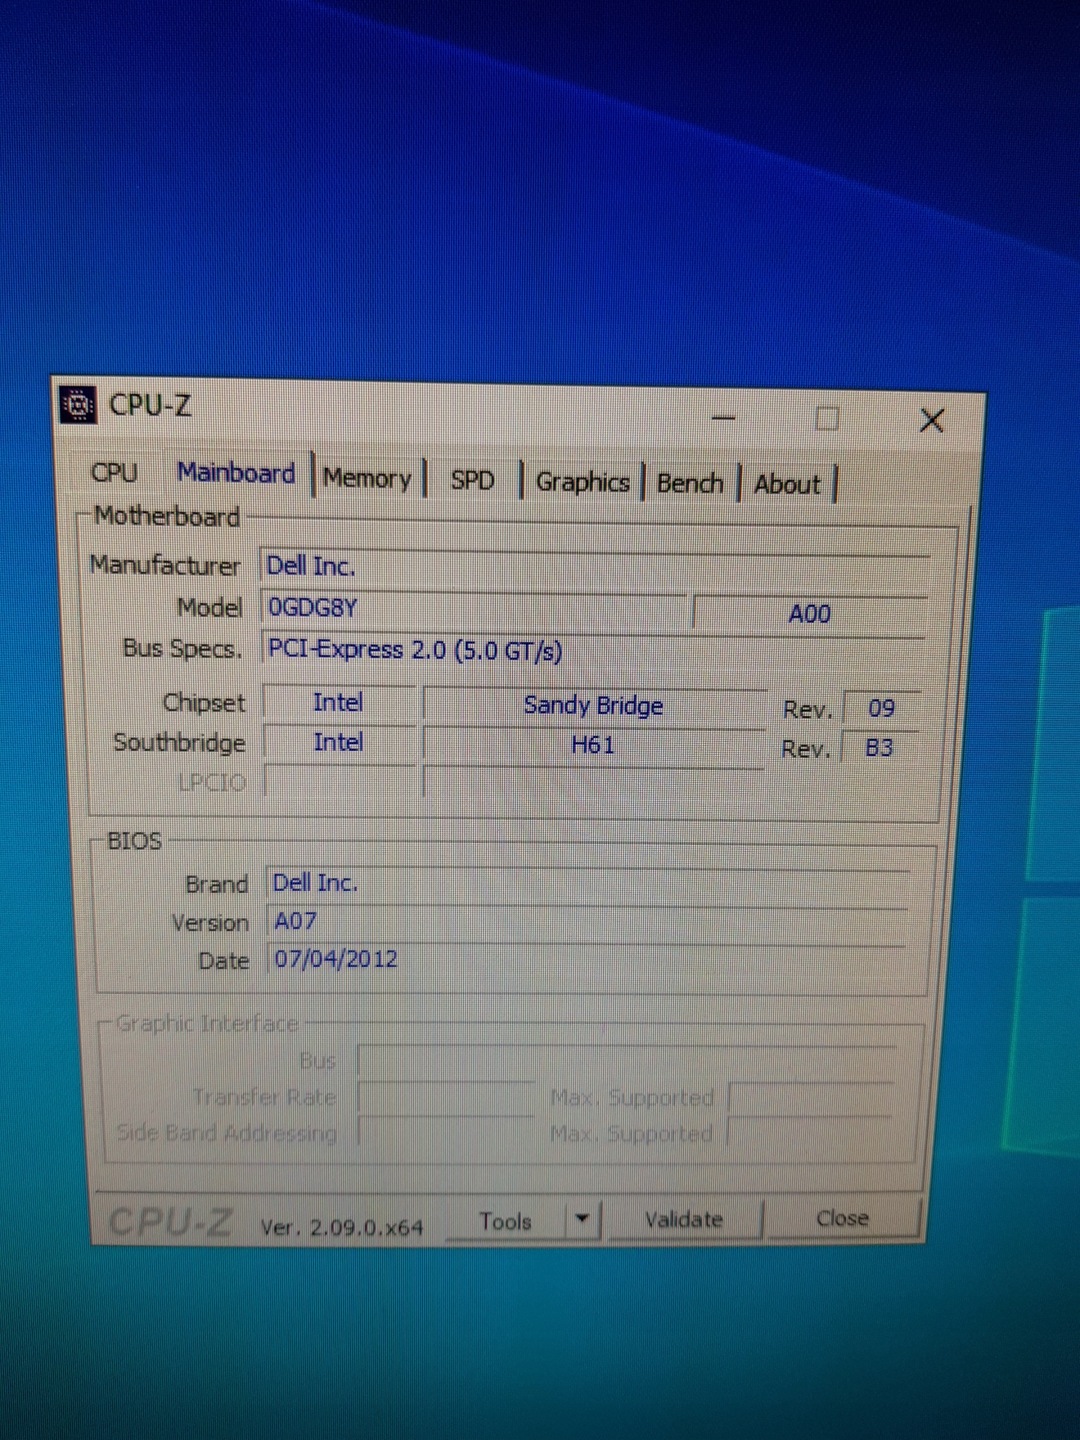The width and height of the screenshot is (1080, 1440).
Task: Switch to the CPU tab
Action: click(114, 472)
